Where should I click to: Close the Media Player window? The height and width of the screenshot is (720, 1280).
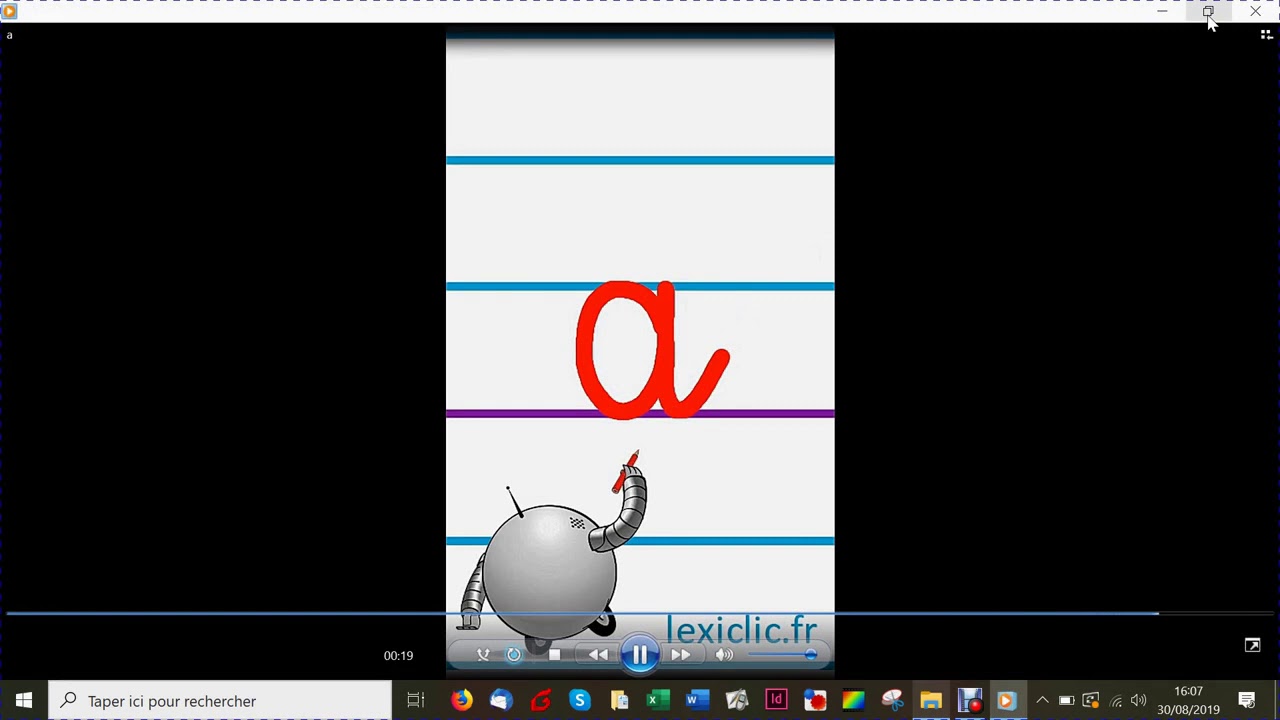1255,11
